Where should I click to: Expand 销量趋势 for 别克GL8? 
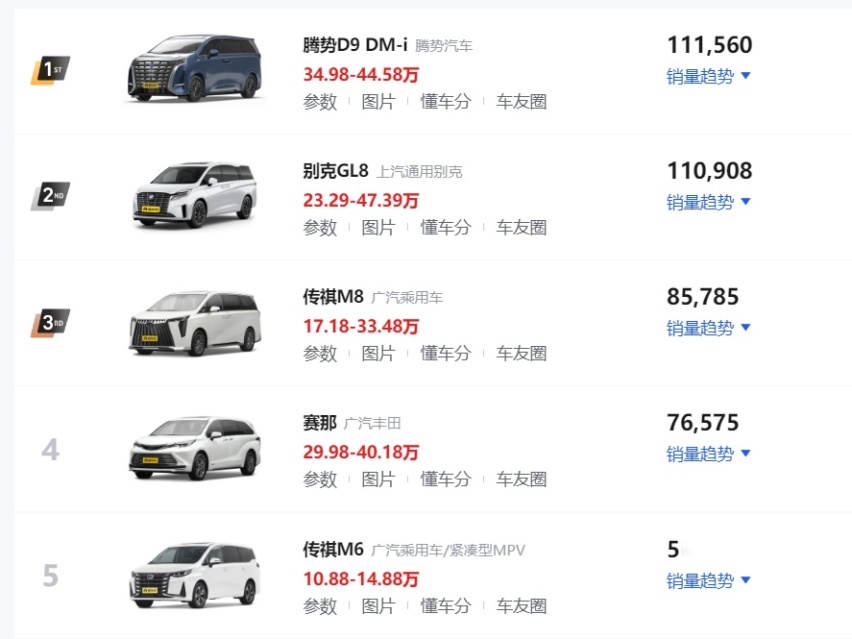708,202
